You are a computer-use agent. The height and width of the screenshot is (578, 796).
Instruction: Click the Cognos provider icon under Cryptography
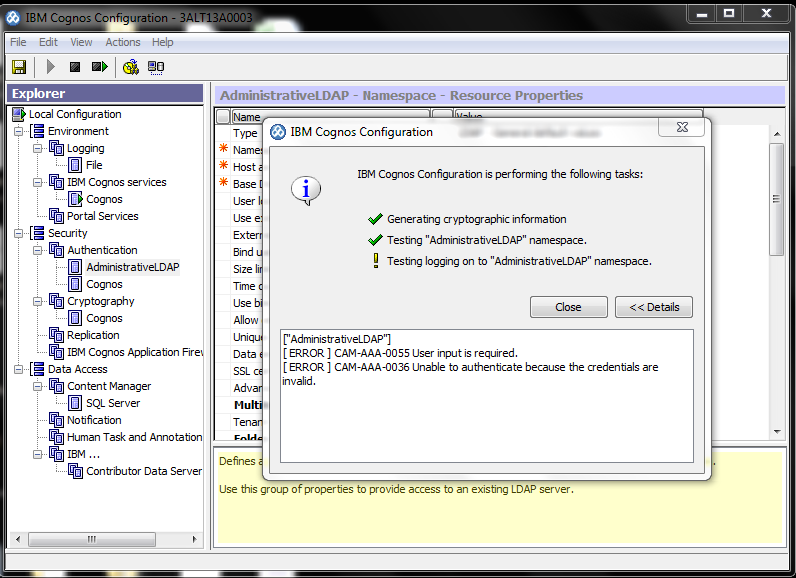coord(75,318)
